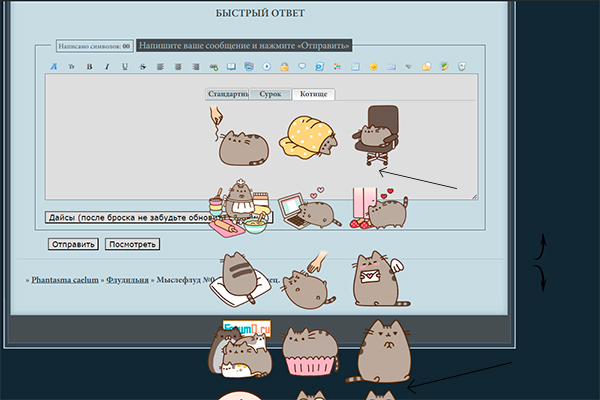Insert video with the play icon

(267, 67)
